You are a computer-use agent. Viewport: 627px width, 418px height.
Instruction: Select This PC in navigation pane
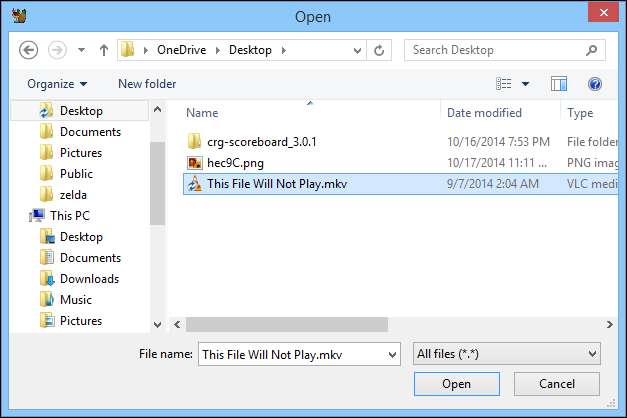point(60,216)
